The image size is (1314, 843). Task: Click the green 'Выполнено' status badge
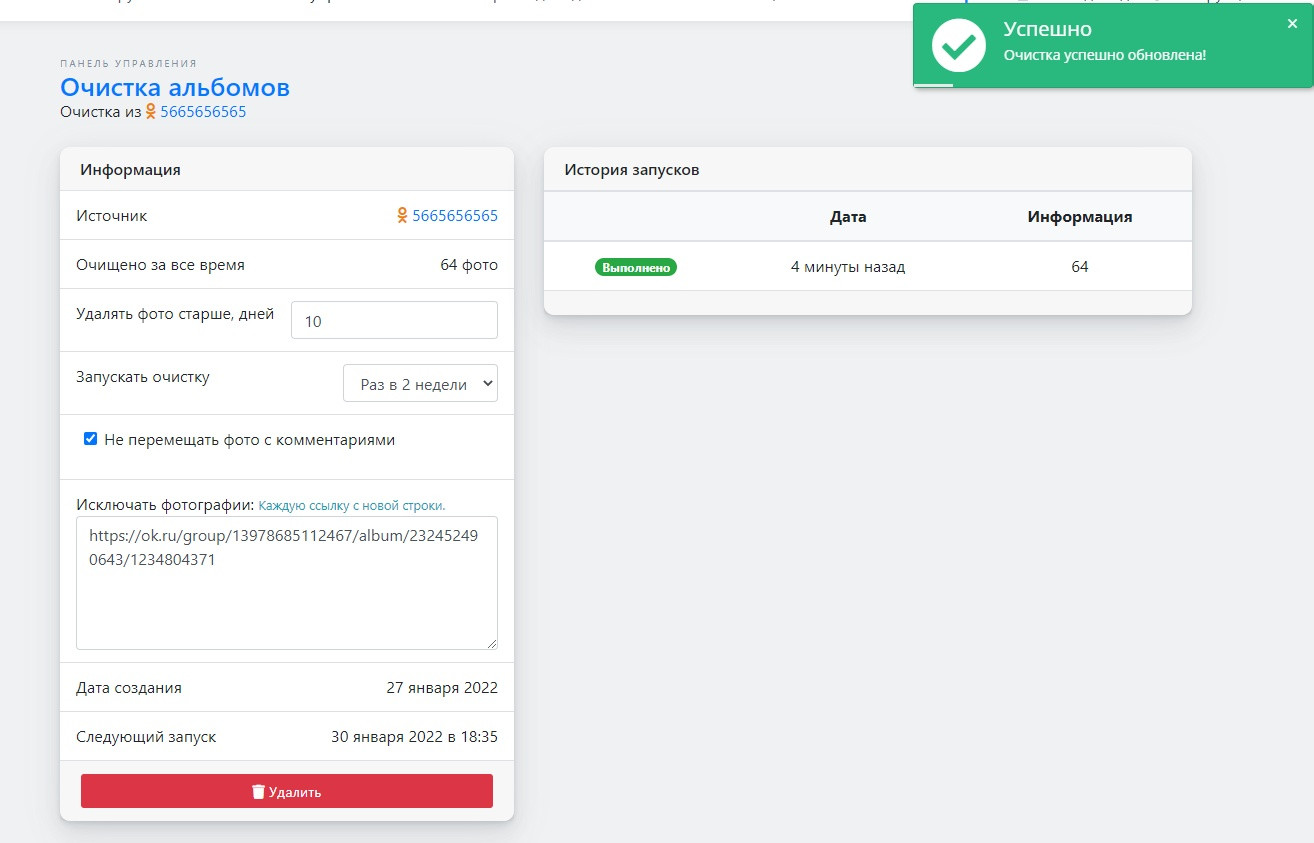click(636, 267)
